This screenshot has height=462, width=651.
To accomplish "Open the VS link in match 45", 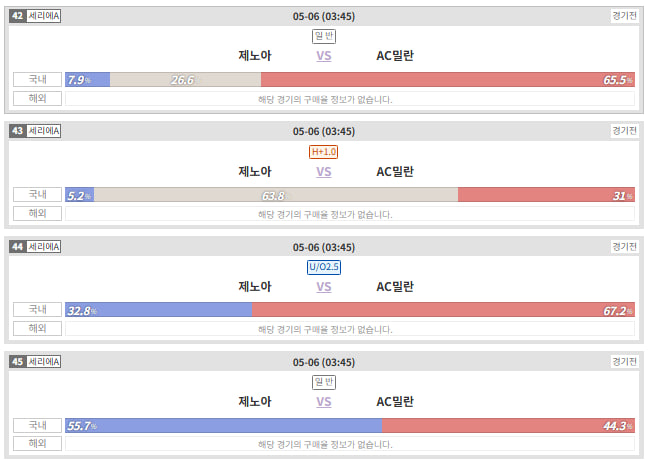I will (x=324, y=401).
